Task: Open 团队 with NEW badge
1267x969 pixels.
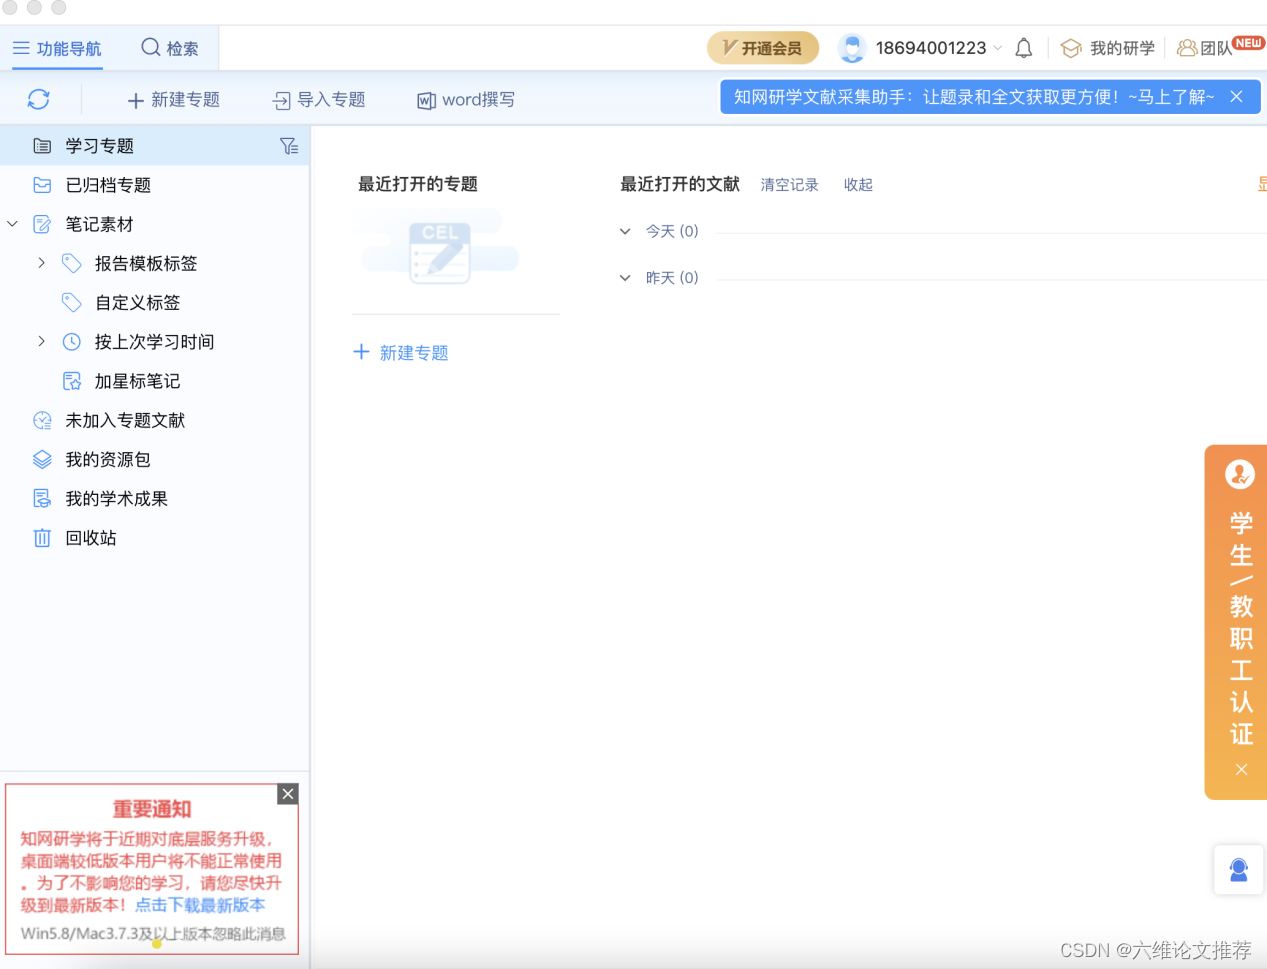Action: tap(1220, 47)
